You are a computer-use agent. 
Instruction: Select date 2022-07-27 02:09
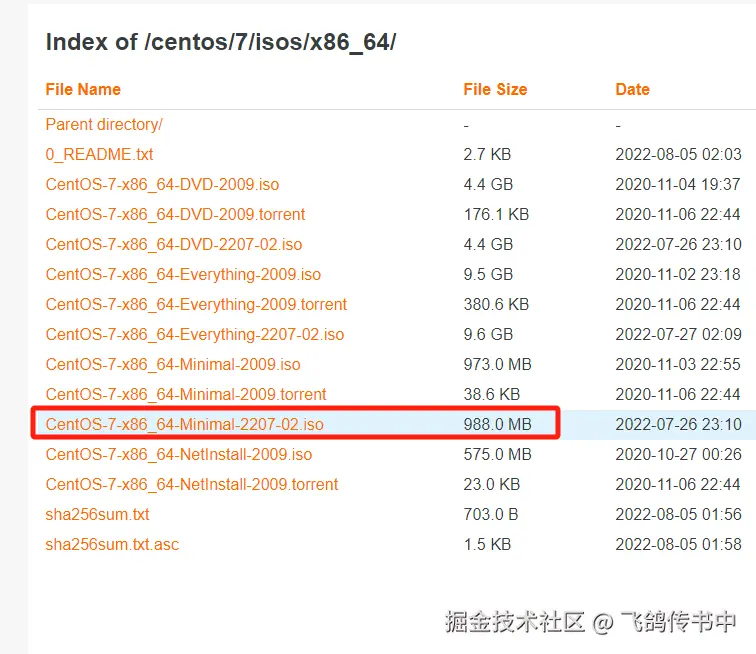(678, 334)
